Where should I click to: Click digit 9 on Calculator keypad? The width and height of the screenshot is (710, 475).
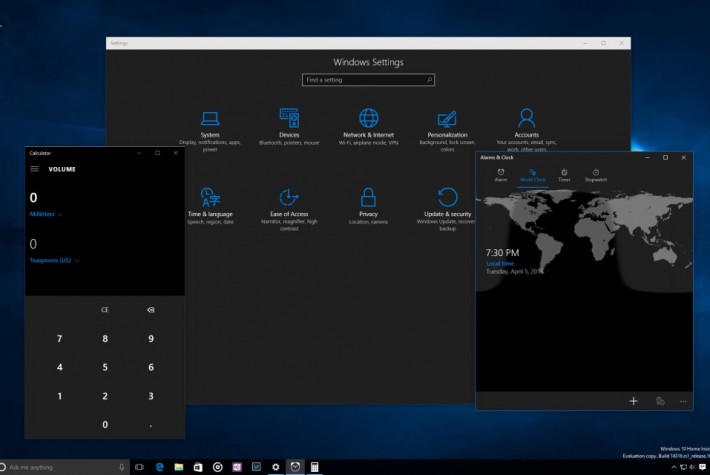pos(151,339)
